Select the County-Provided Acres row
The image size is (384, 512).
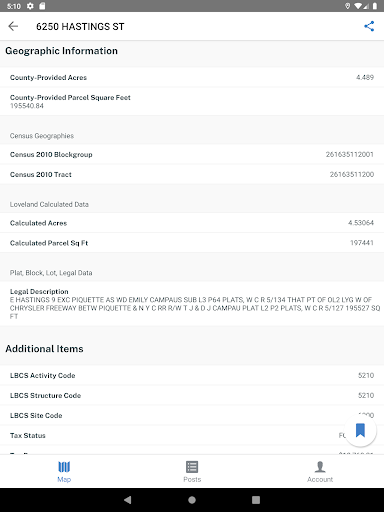pos(192,77)
